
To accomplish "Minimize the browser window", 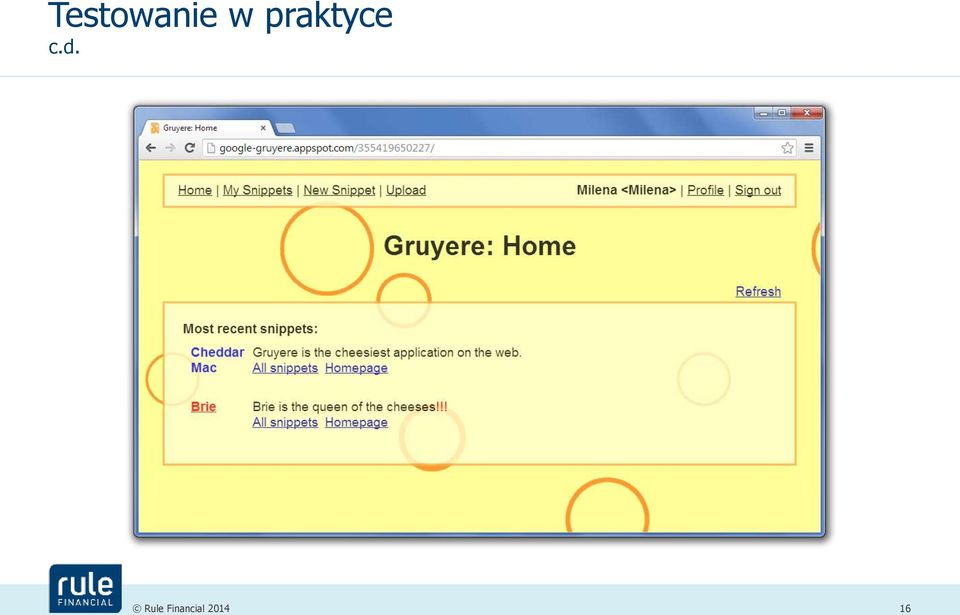I will tap(763, 113).
